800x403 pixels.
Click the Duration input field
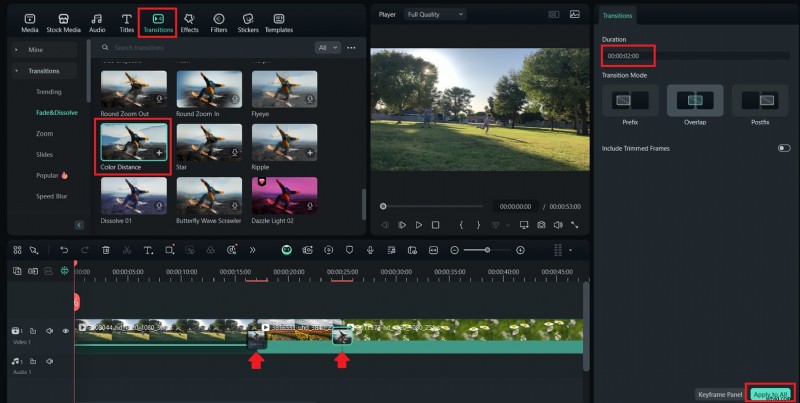click(x=696, y=56)
